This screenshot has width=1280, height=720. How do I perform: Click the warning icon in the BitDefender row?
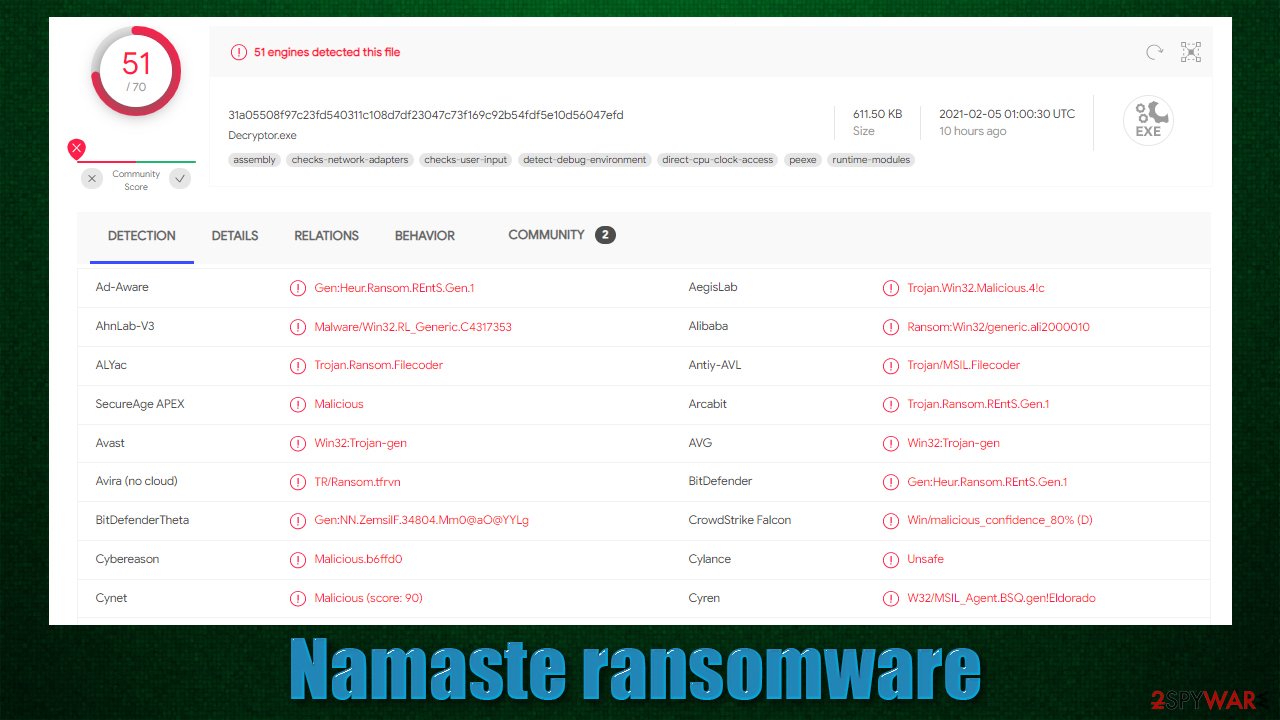890,482
